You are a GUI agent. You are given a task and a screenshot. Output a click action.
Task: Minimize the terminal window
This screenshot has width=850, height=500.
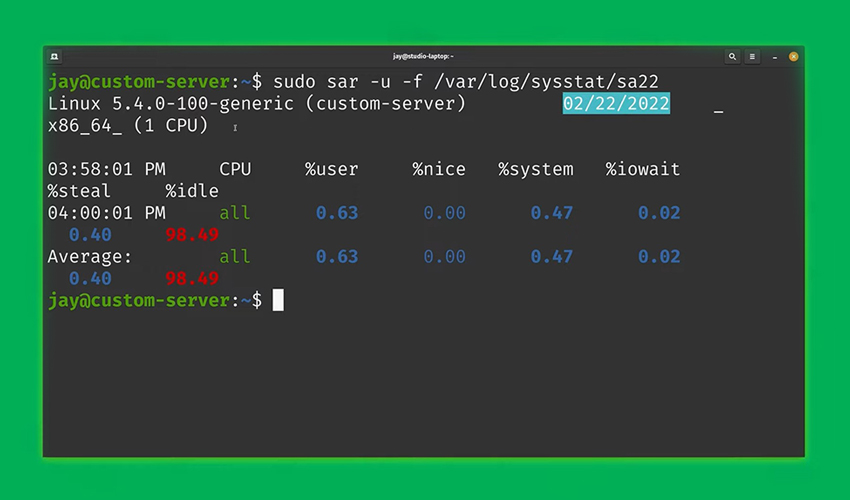pyautogui.click(x=774, y=57)
